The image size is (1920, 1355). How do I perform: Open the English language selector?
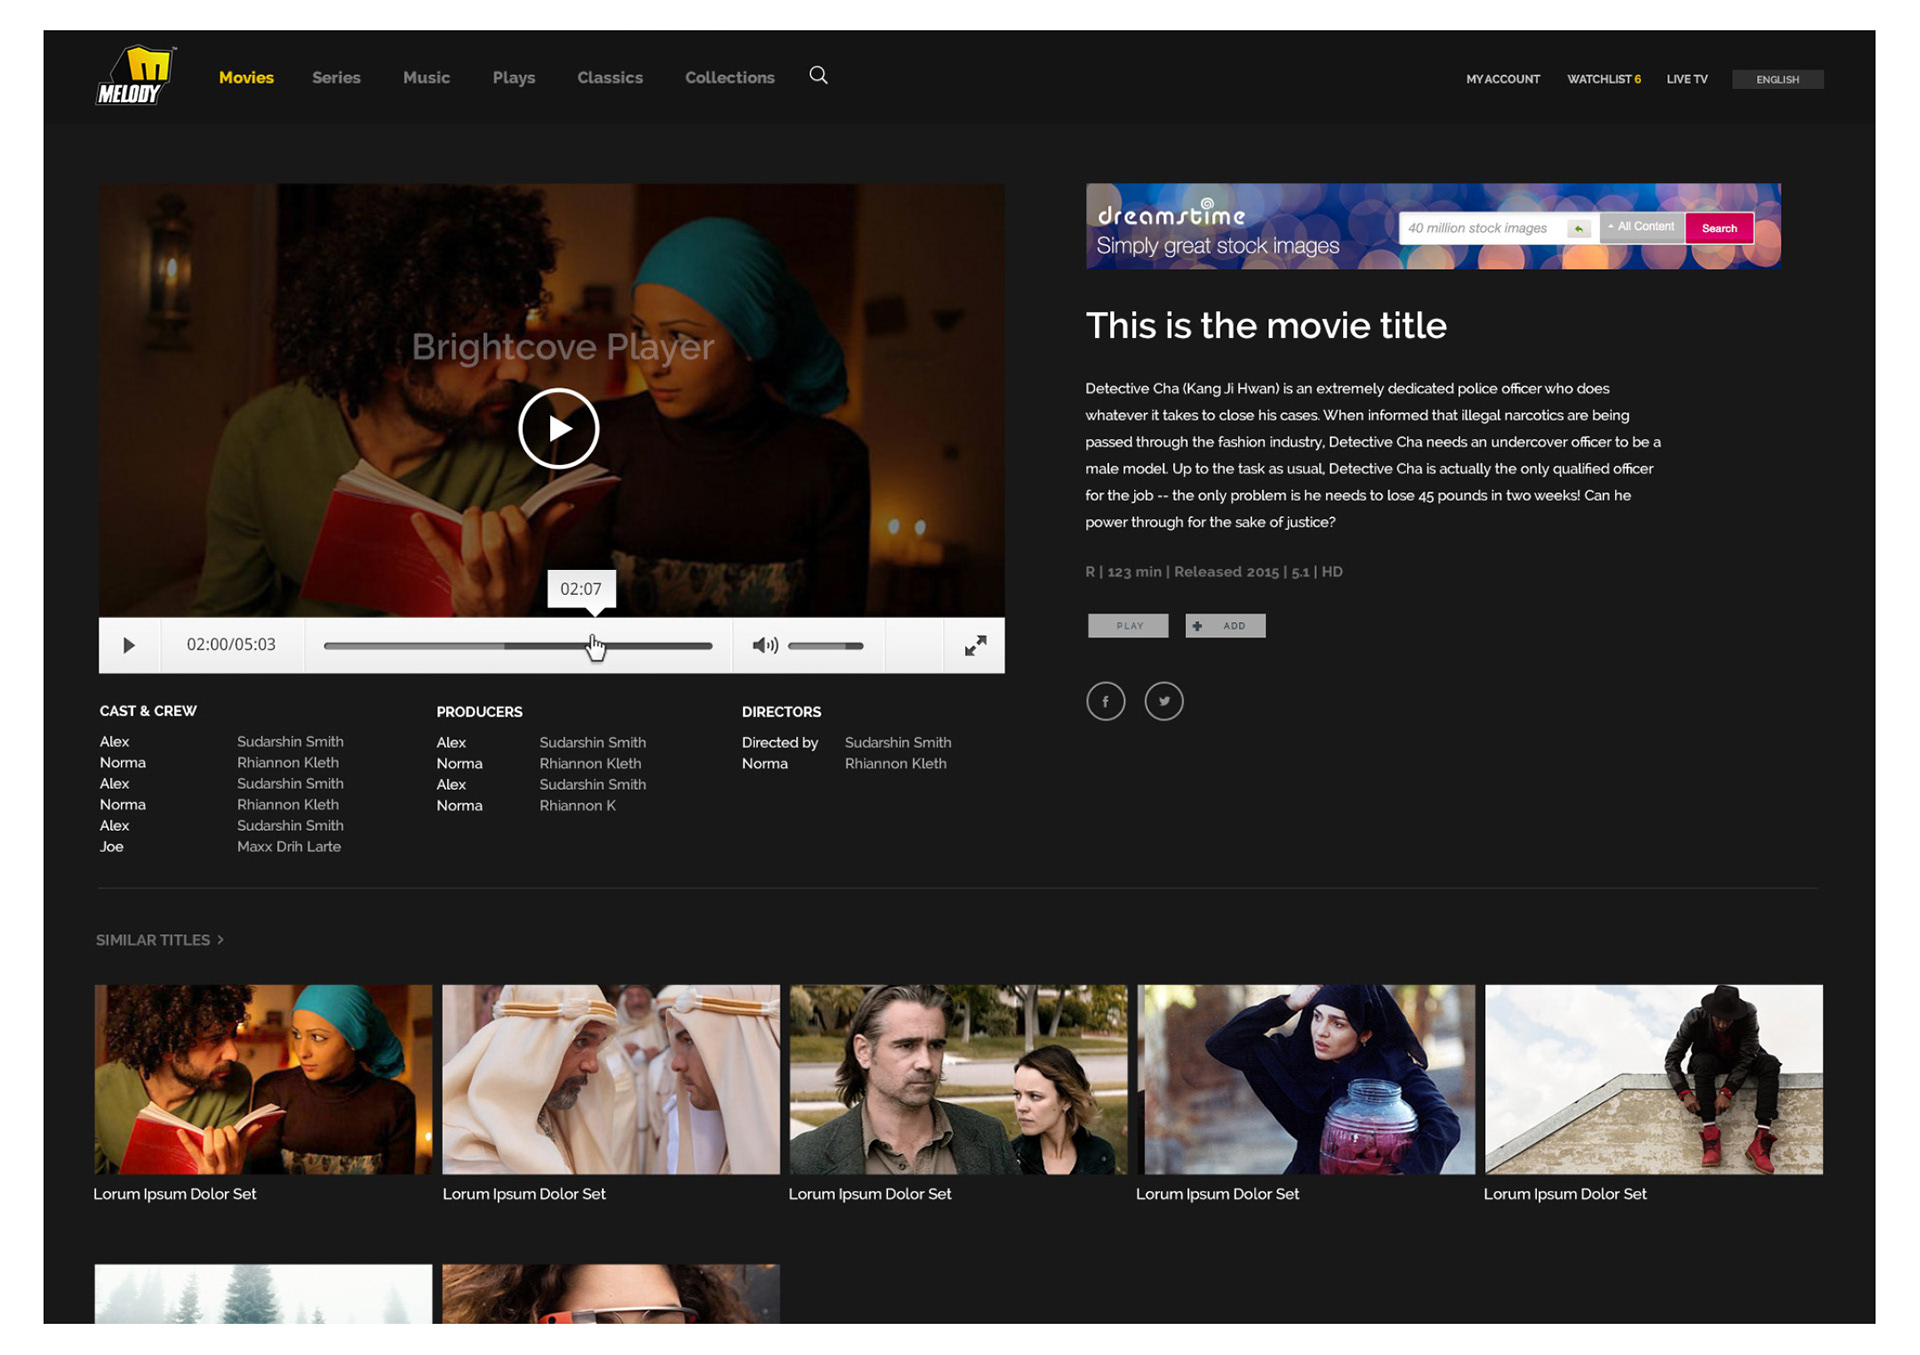tap(1777, 79)
